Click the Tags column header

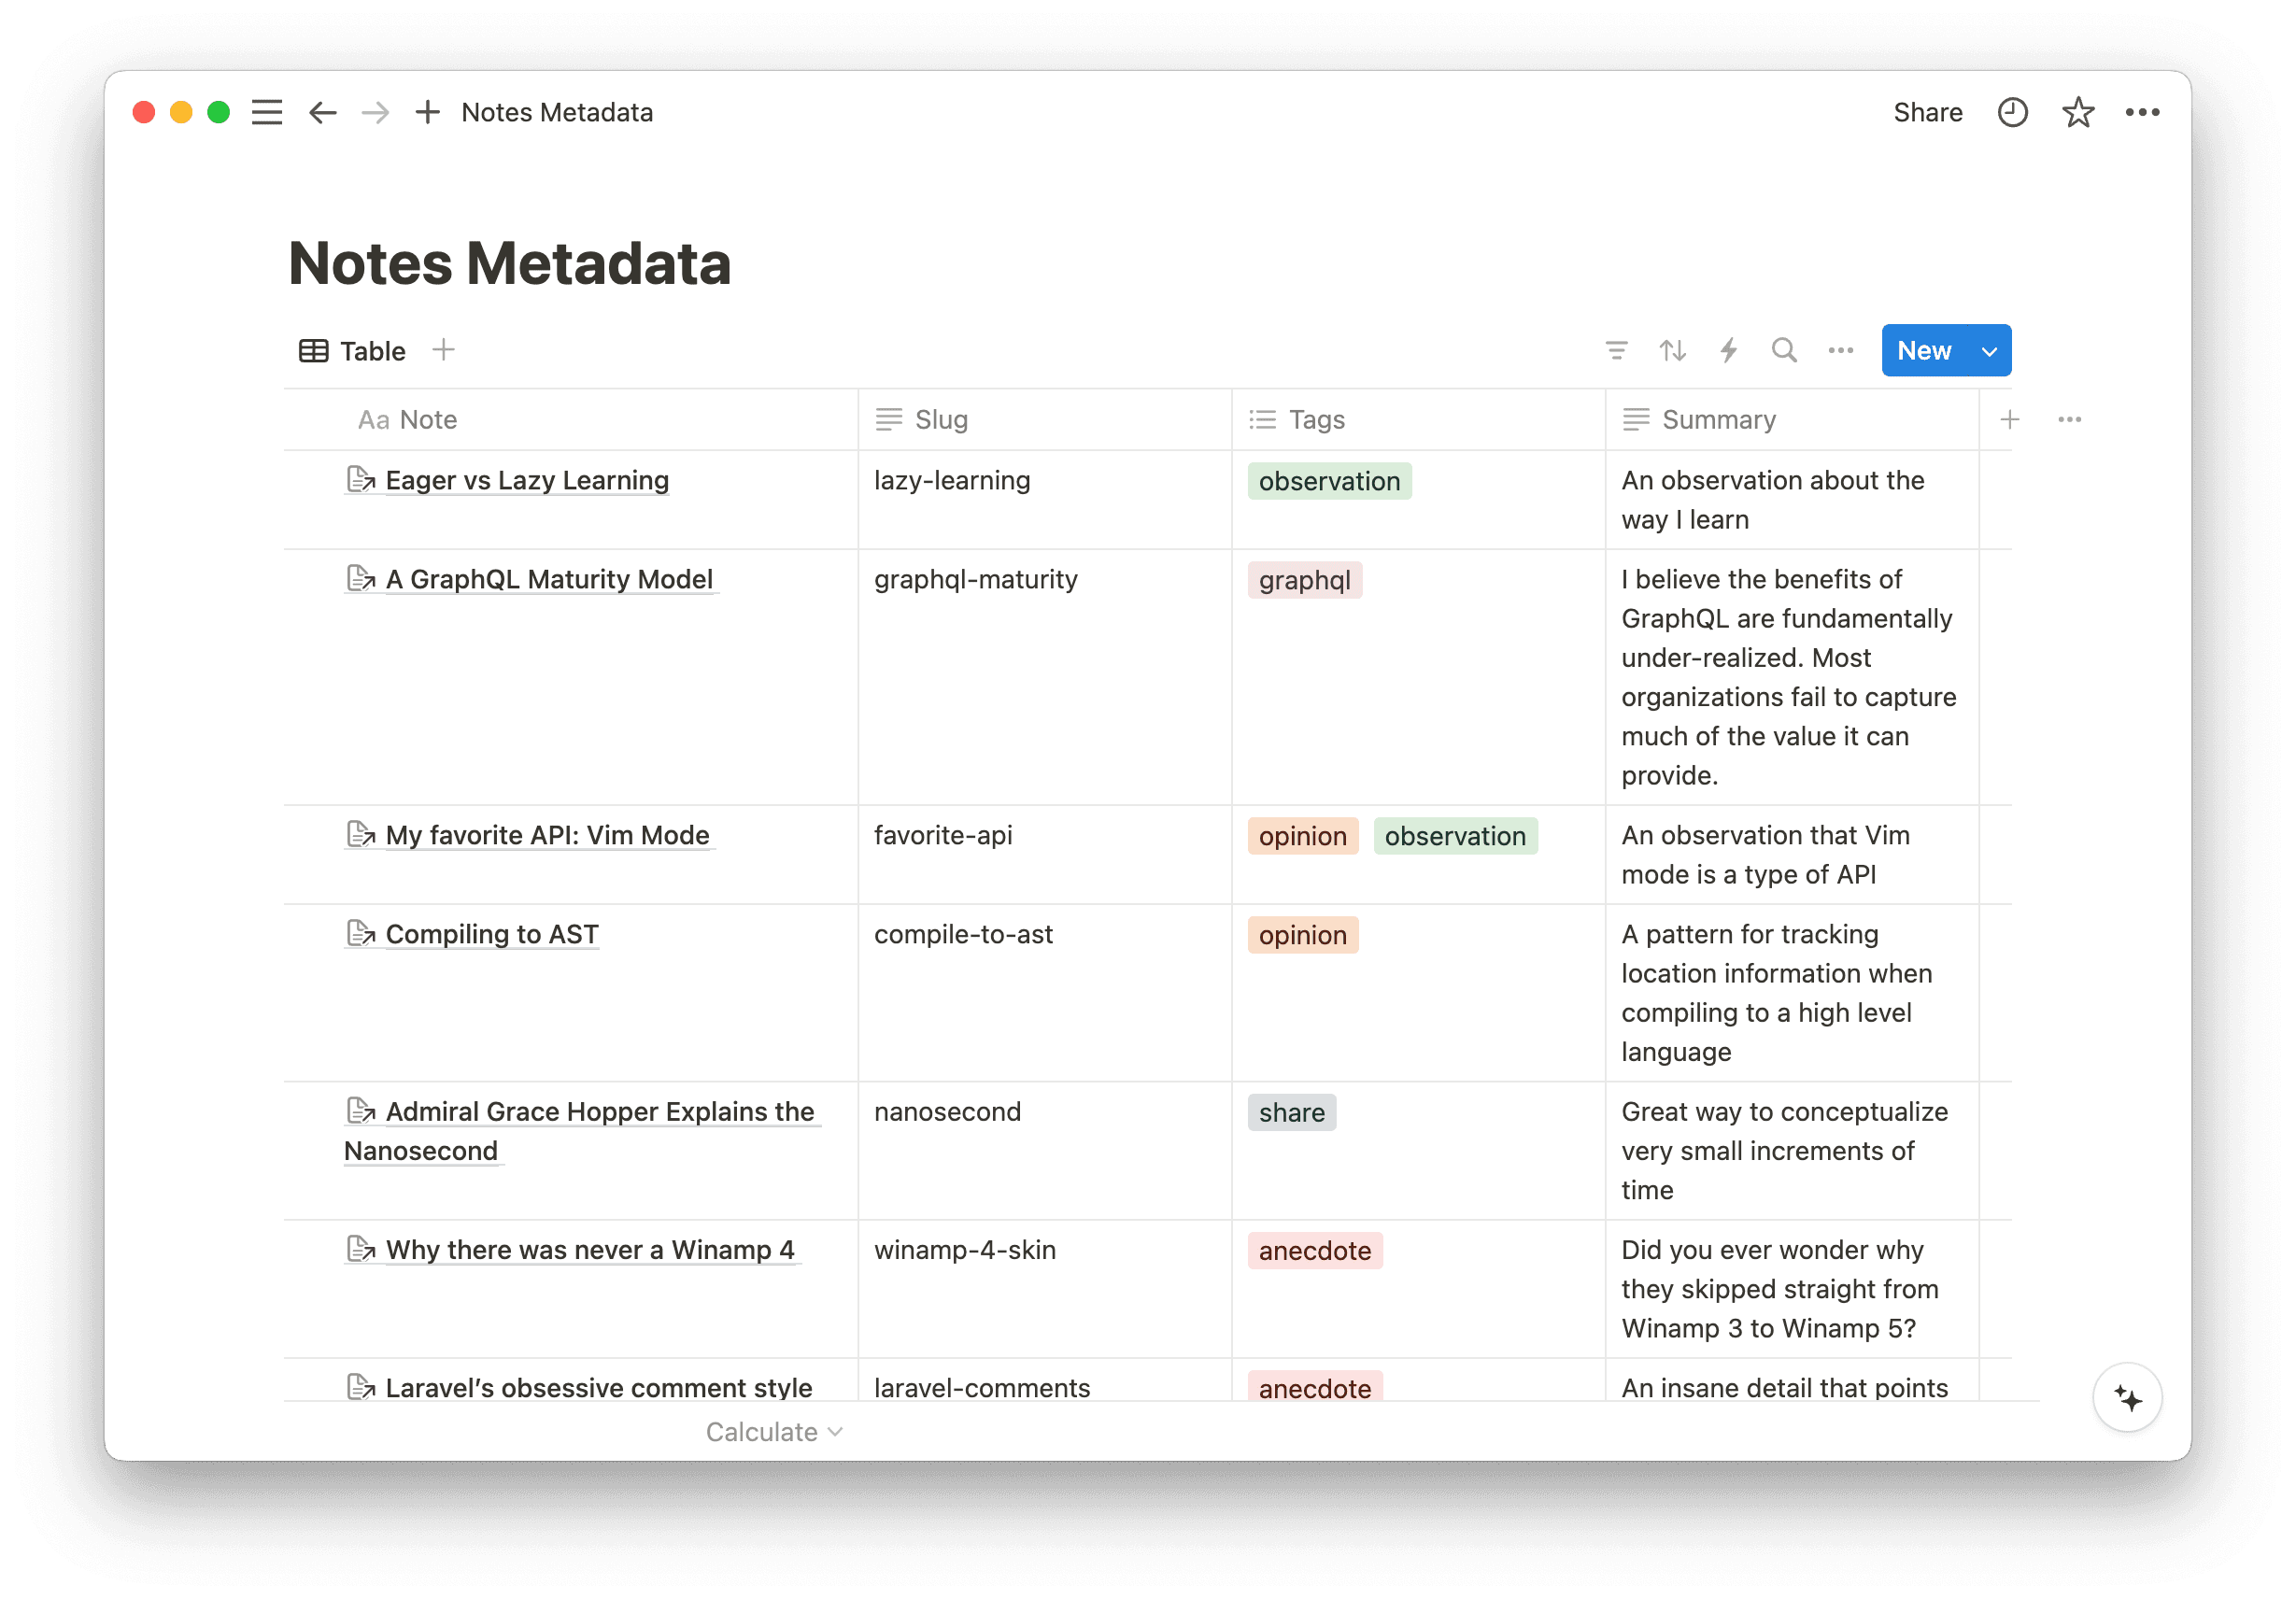tap(1316, 420)
